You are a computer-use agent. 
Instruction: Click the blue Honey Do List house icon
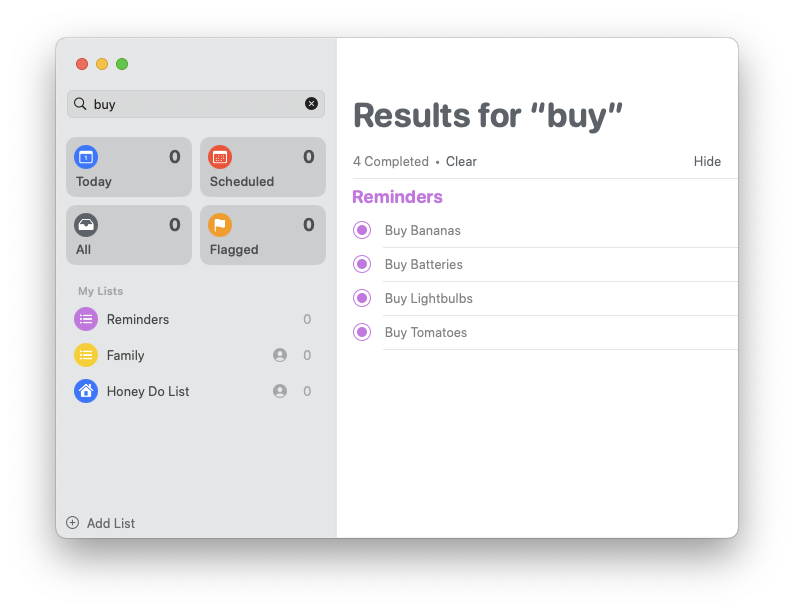[x=86, y=391]
